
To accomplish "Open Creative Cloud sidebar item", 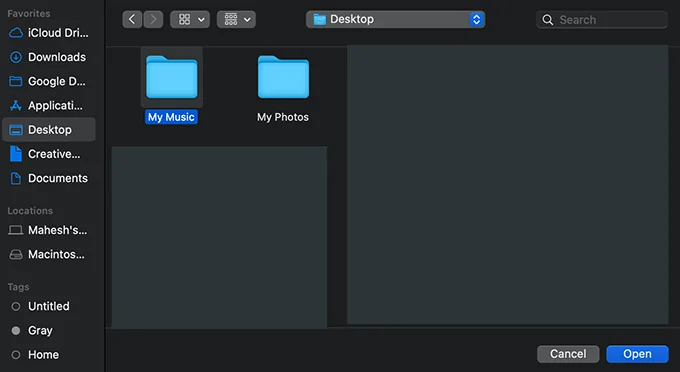I will pyautogui.click(x=49, y=154).
